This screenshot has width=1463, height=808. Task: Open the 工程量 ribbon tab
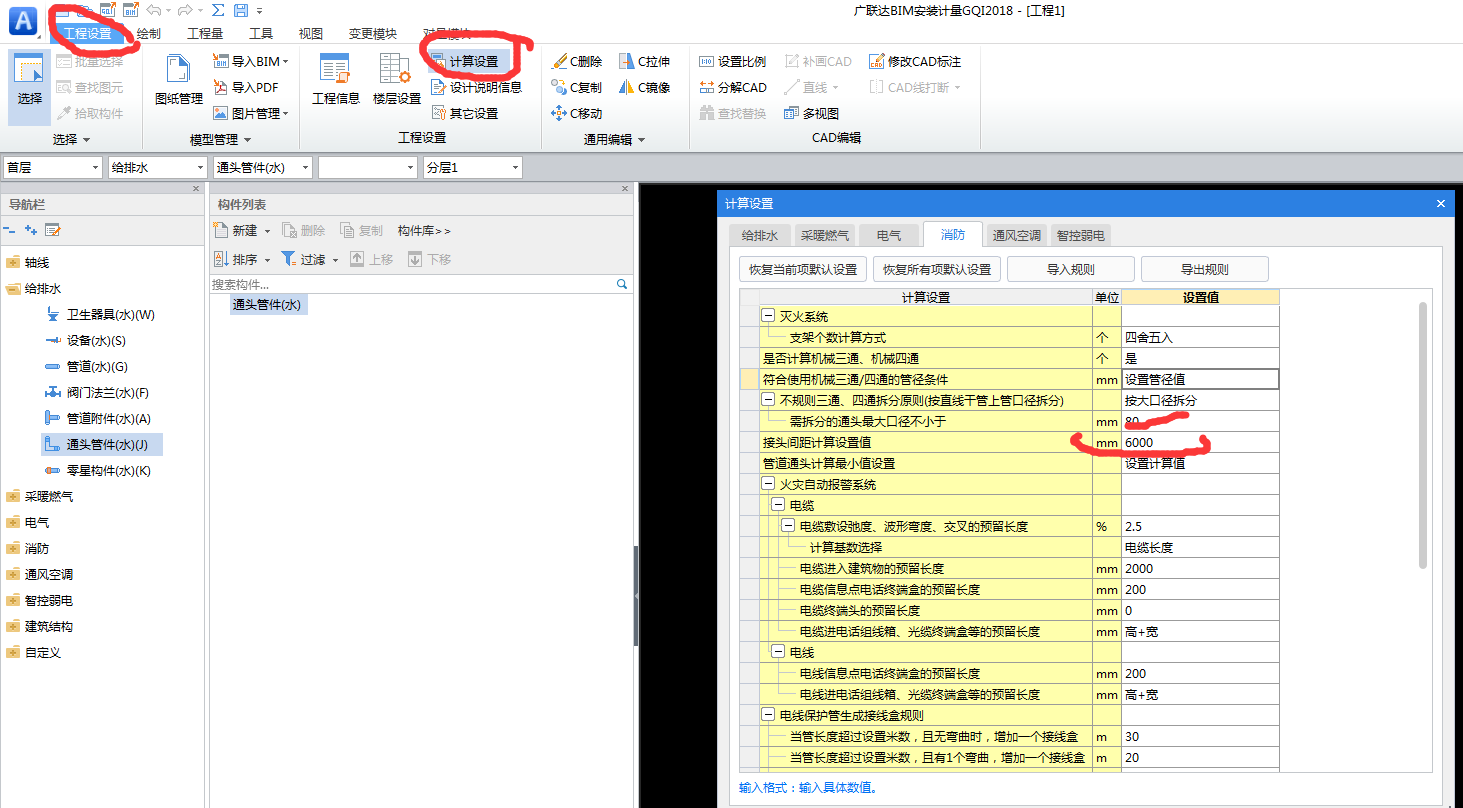coord(205,33)
